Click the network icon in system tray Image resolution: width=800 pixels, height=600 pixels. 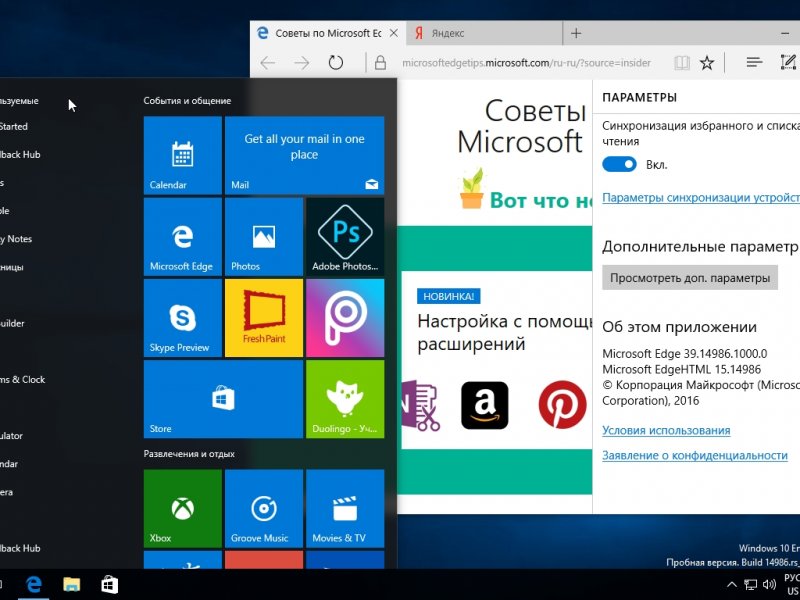tap(751, 584)
